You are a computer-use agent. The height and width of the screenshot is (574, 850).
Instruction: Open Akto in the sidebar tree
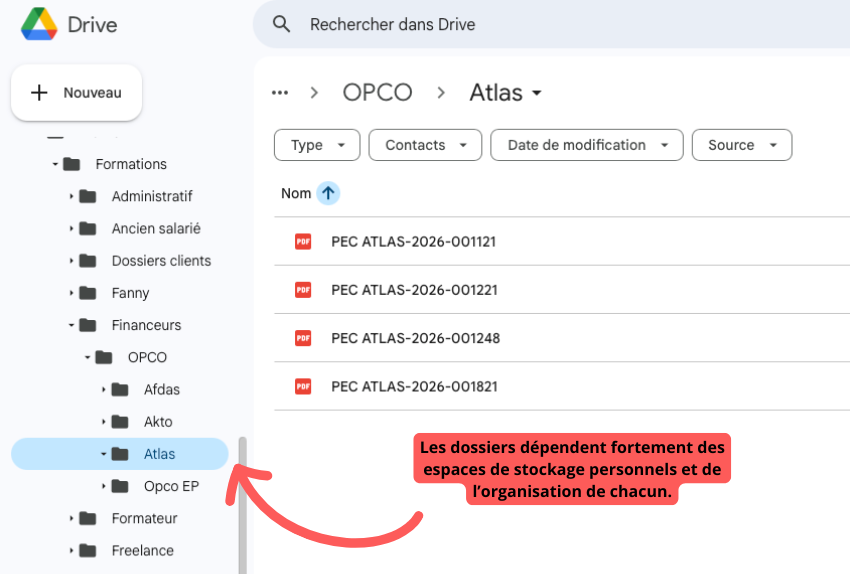click(x=158, y=422)
